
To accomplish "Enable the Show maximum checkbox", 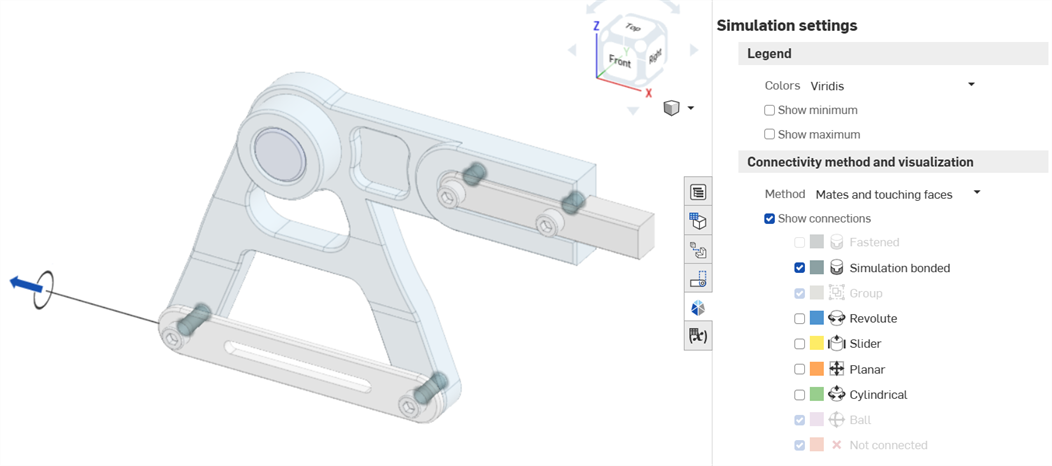I will click(x=769, y=134).
